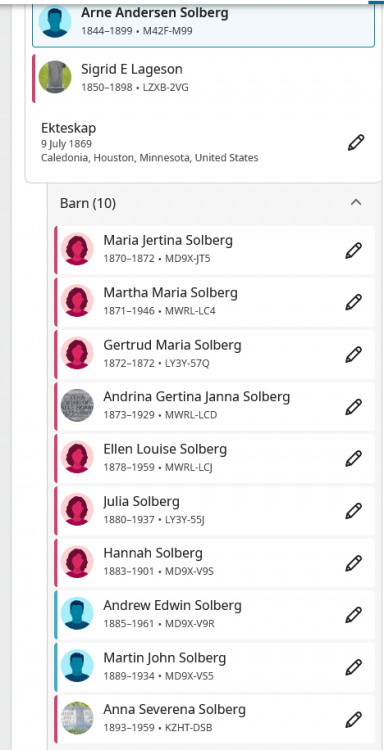Image resolution: width=384 pixels, height=750 pixels.
Task: Edit relationship for Martha Maria Solberg
Action: coord(353,302)
